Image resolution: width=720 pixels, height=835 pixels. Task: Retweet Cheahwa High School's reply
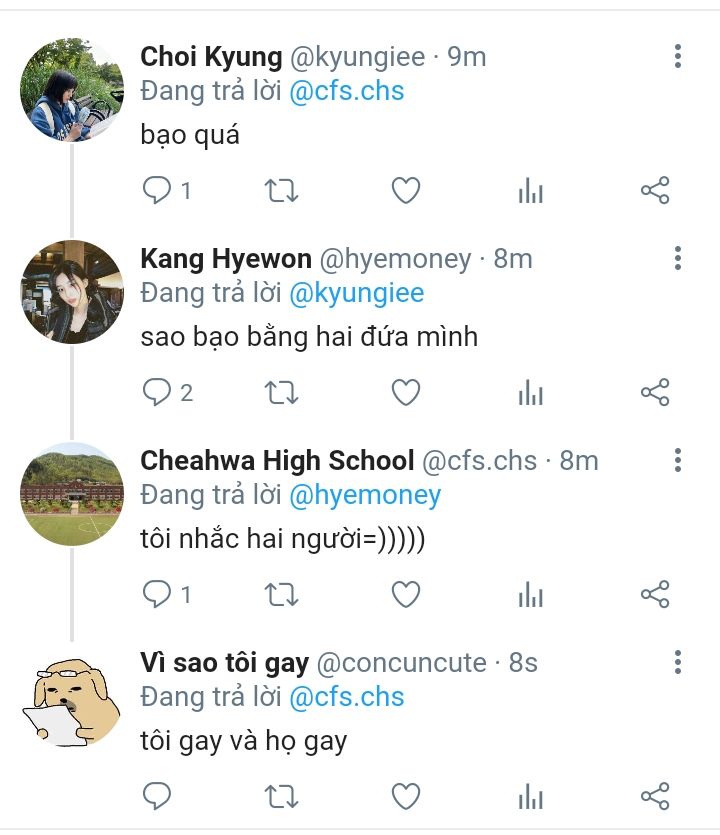281,595
